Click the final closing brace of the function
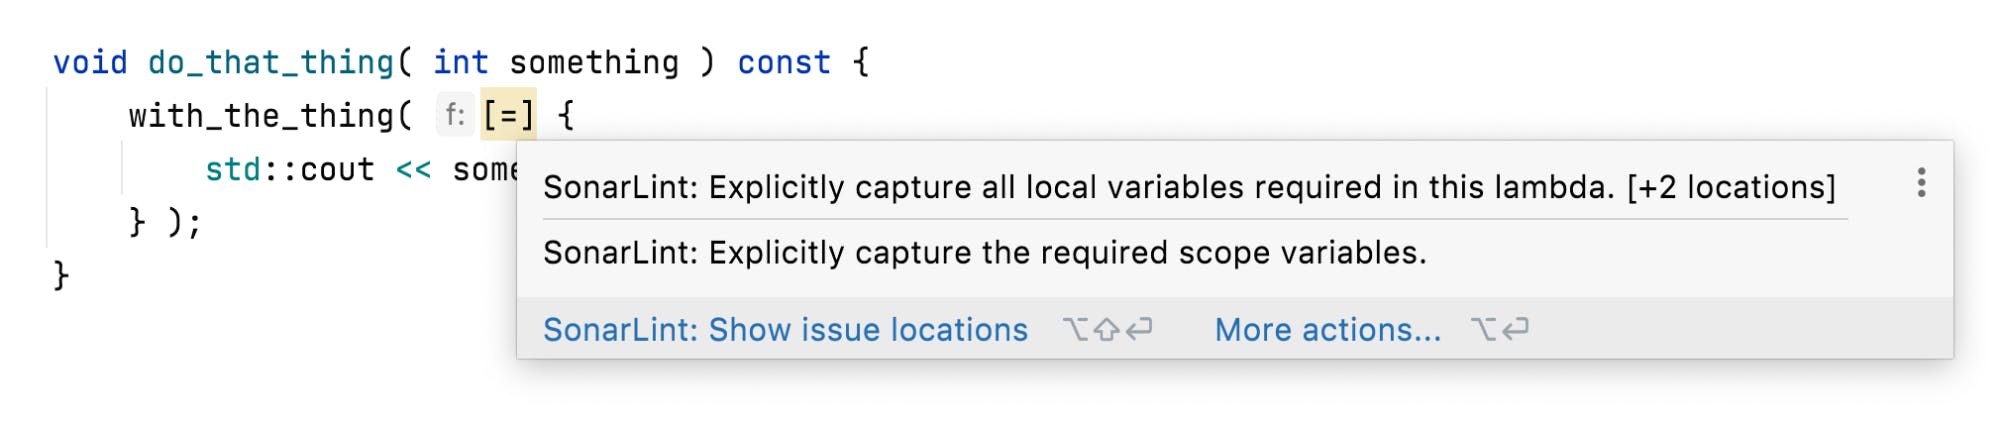The width and height of the screenshot is (1999, 442). 61,275
